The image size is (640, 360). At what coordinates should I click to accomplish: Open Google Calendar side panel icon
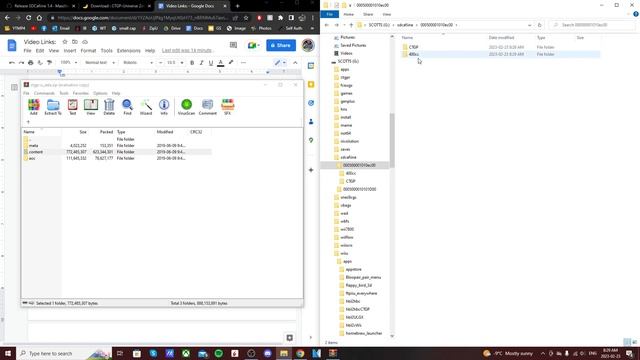coord(311,66)
